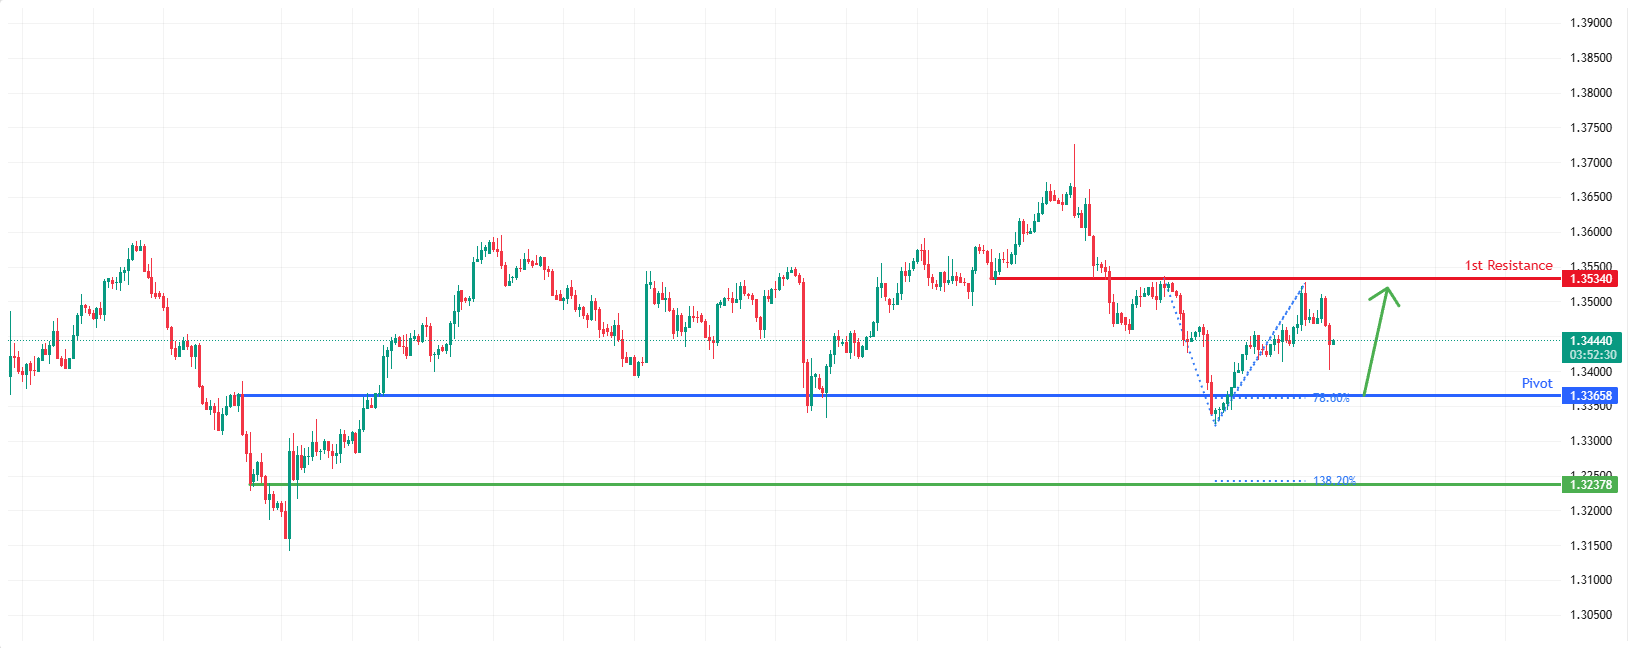Click the 78.00% Fibonacci level label
1628x648 pixels.
click(x=1330, y=398)
